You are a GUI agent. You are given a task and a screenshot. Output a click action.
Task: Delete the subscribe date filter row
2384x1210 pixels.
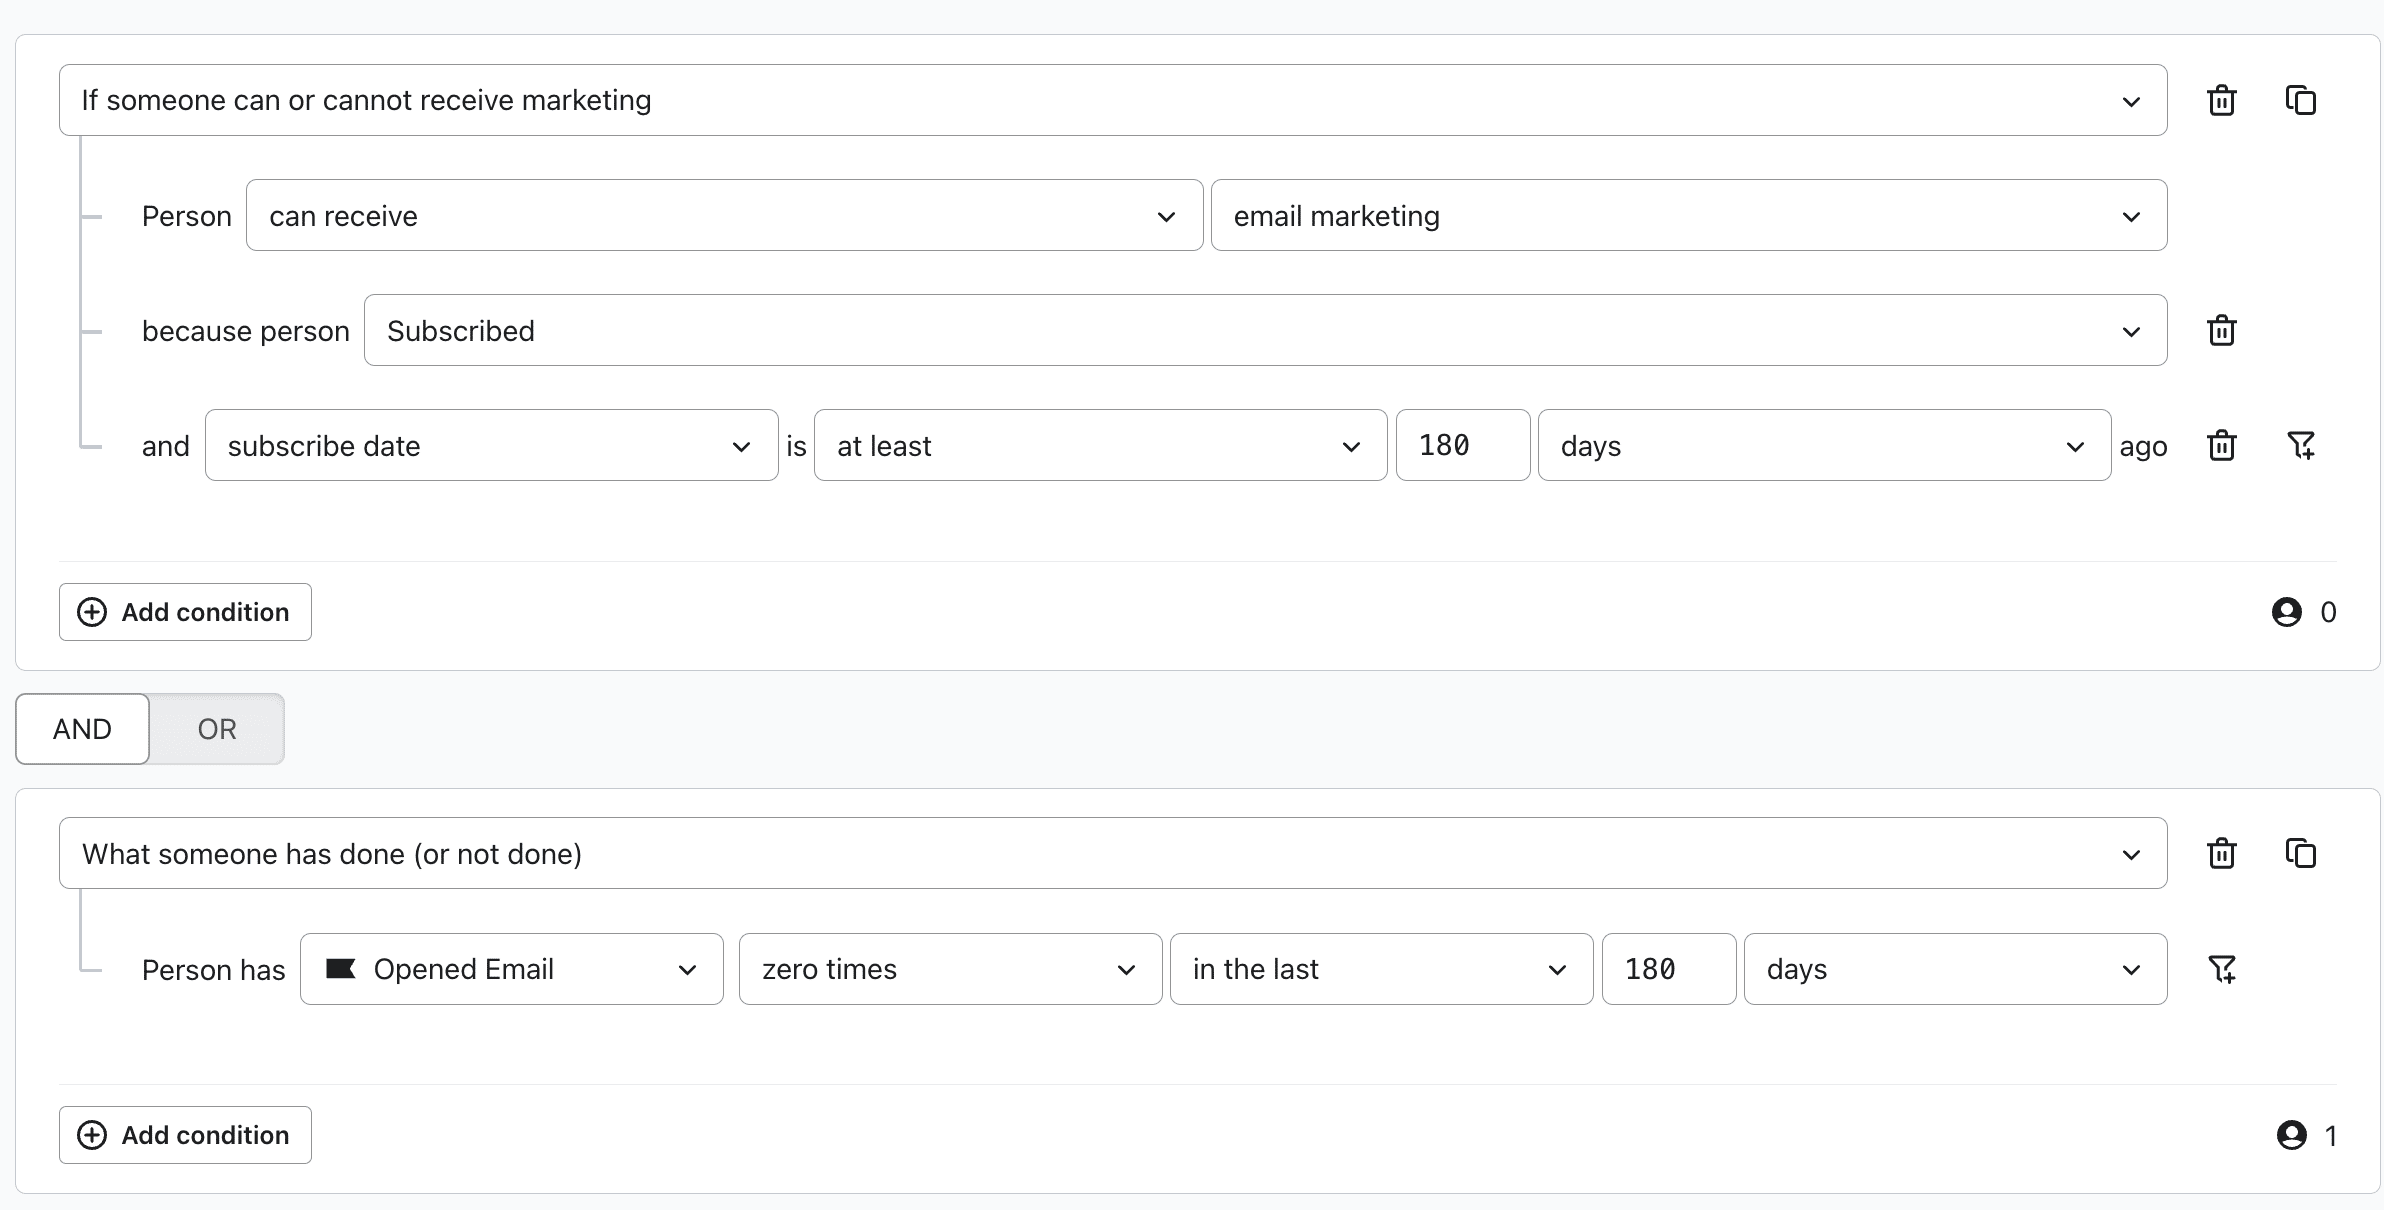[x=2221, y=446]
